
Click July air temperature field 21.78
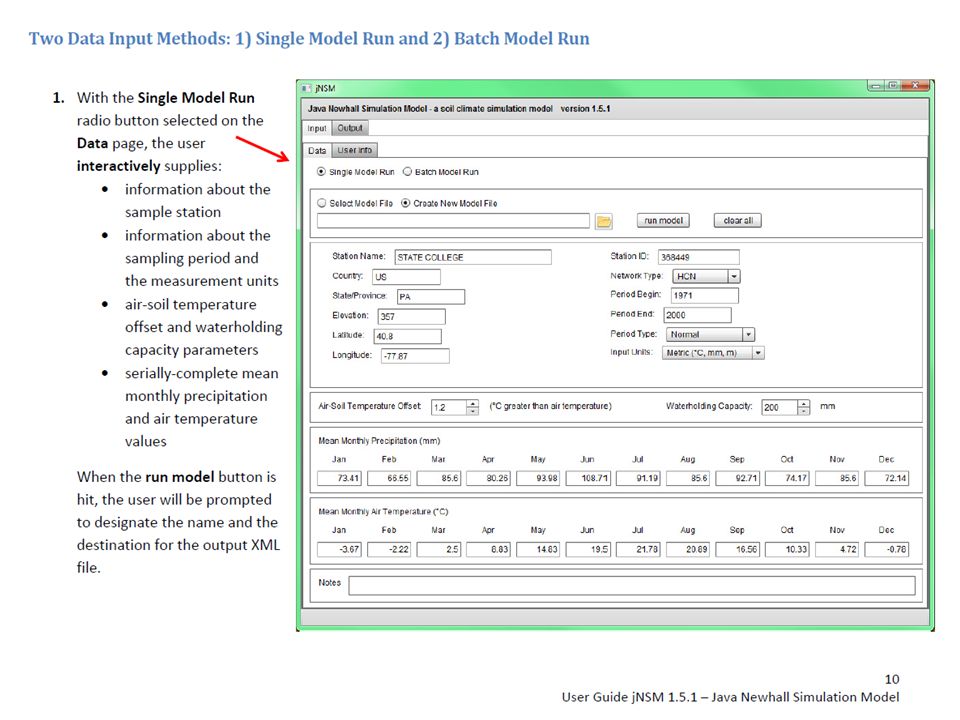(x=638, y=549)
